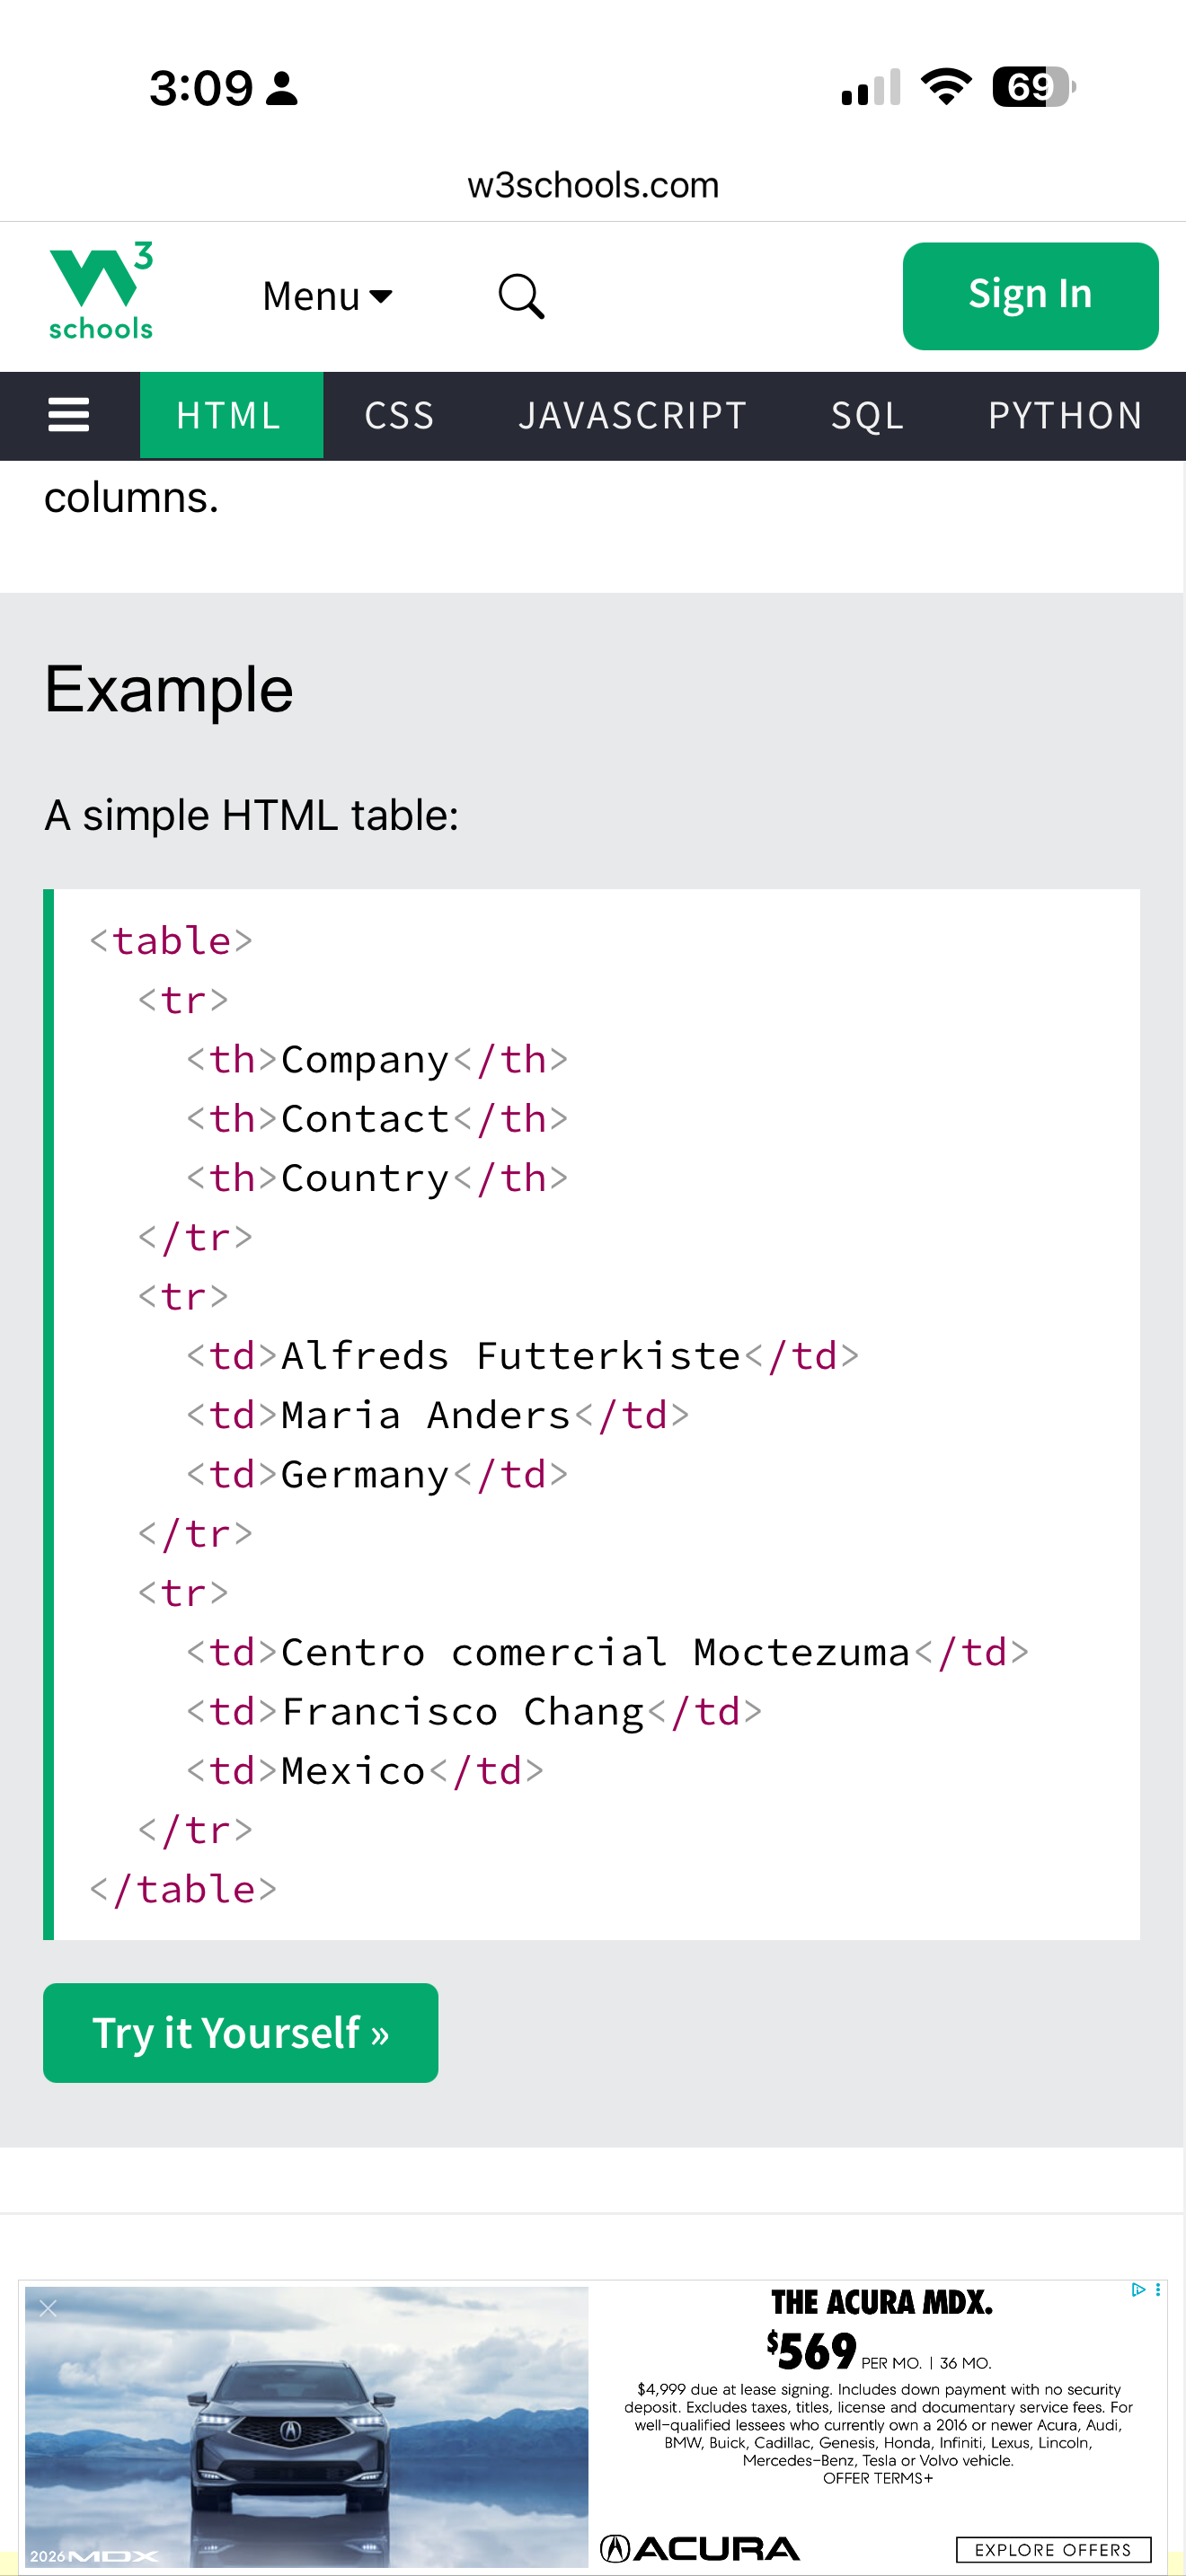Click Try it Yourself button
This screenshot has height=2576, width=1186.
[x=240, y=2032]
